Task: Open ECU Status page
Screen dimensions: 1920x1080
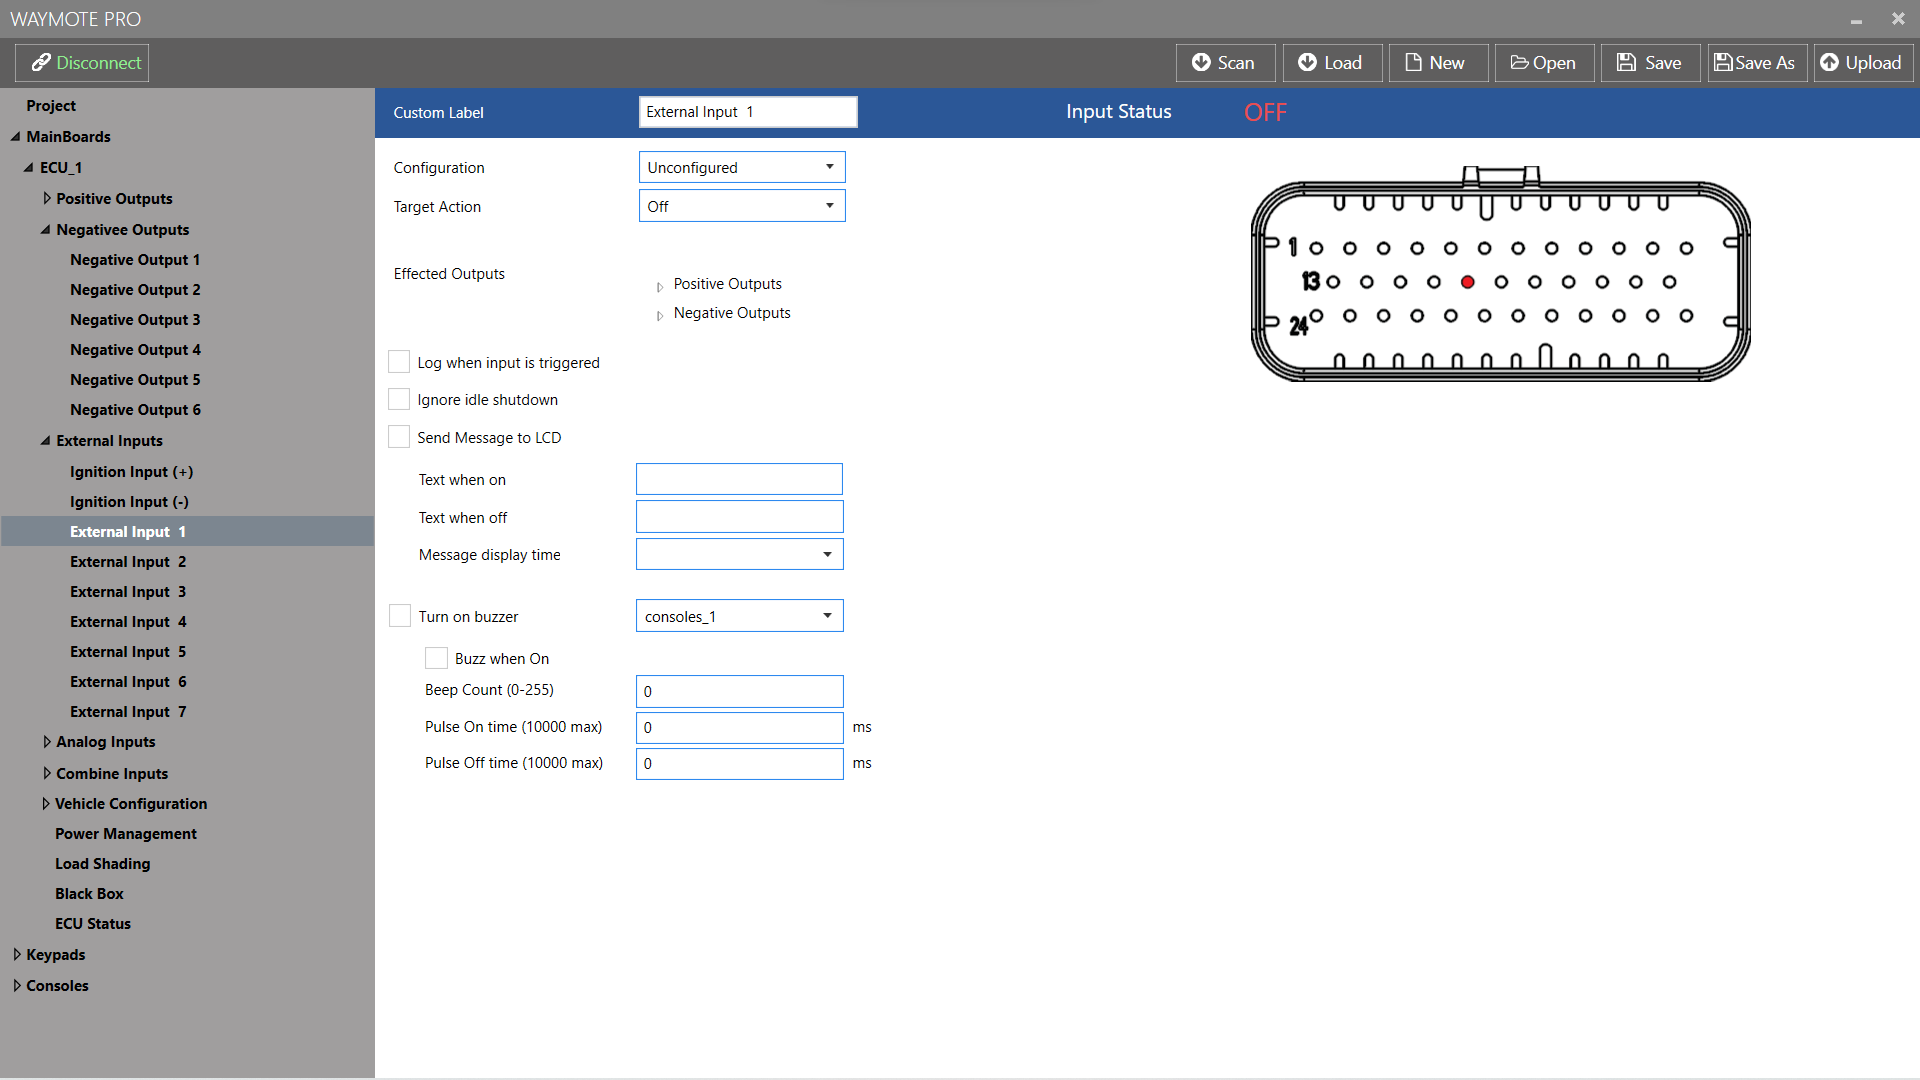Action: coord(93,924)
